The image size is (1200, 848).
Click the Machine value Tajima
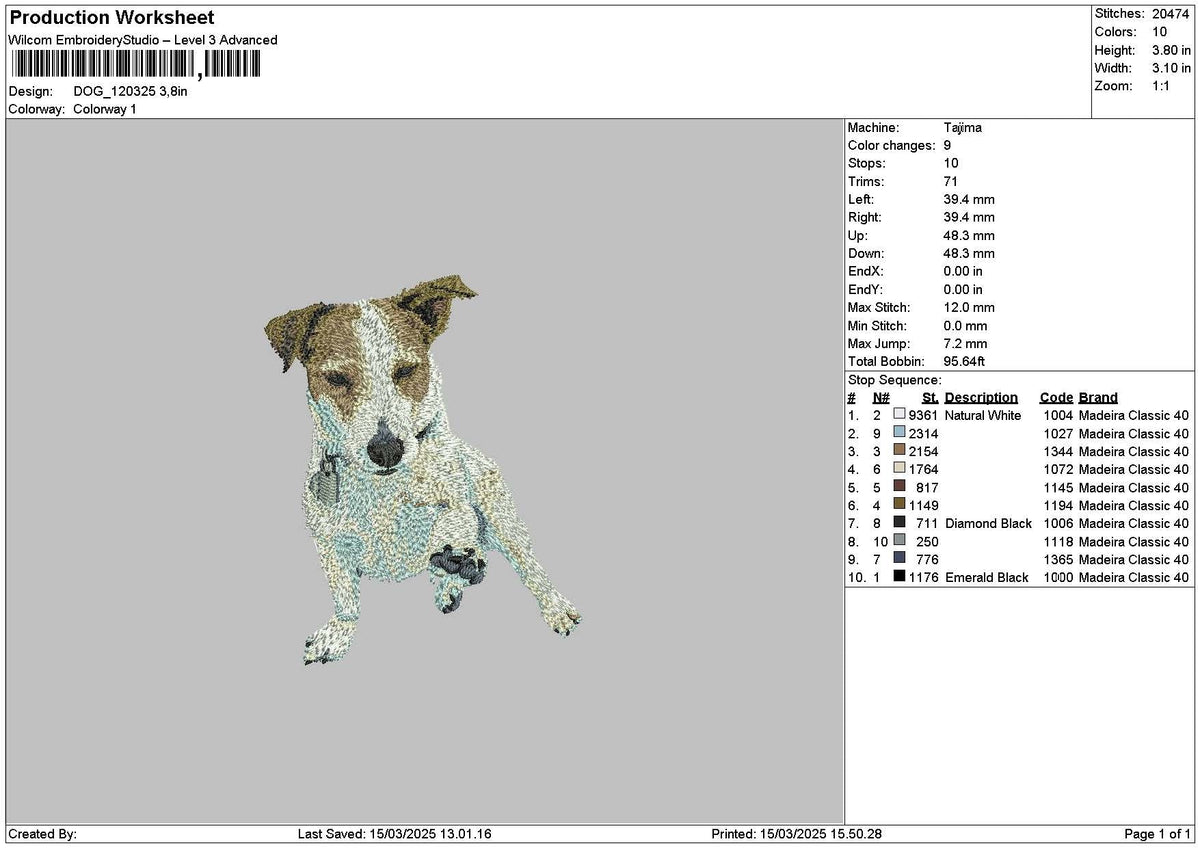[963, 128]
